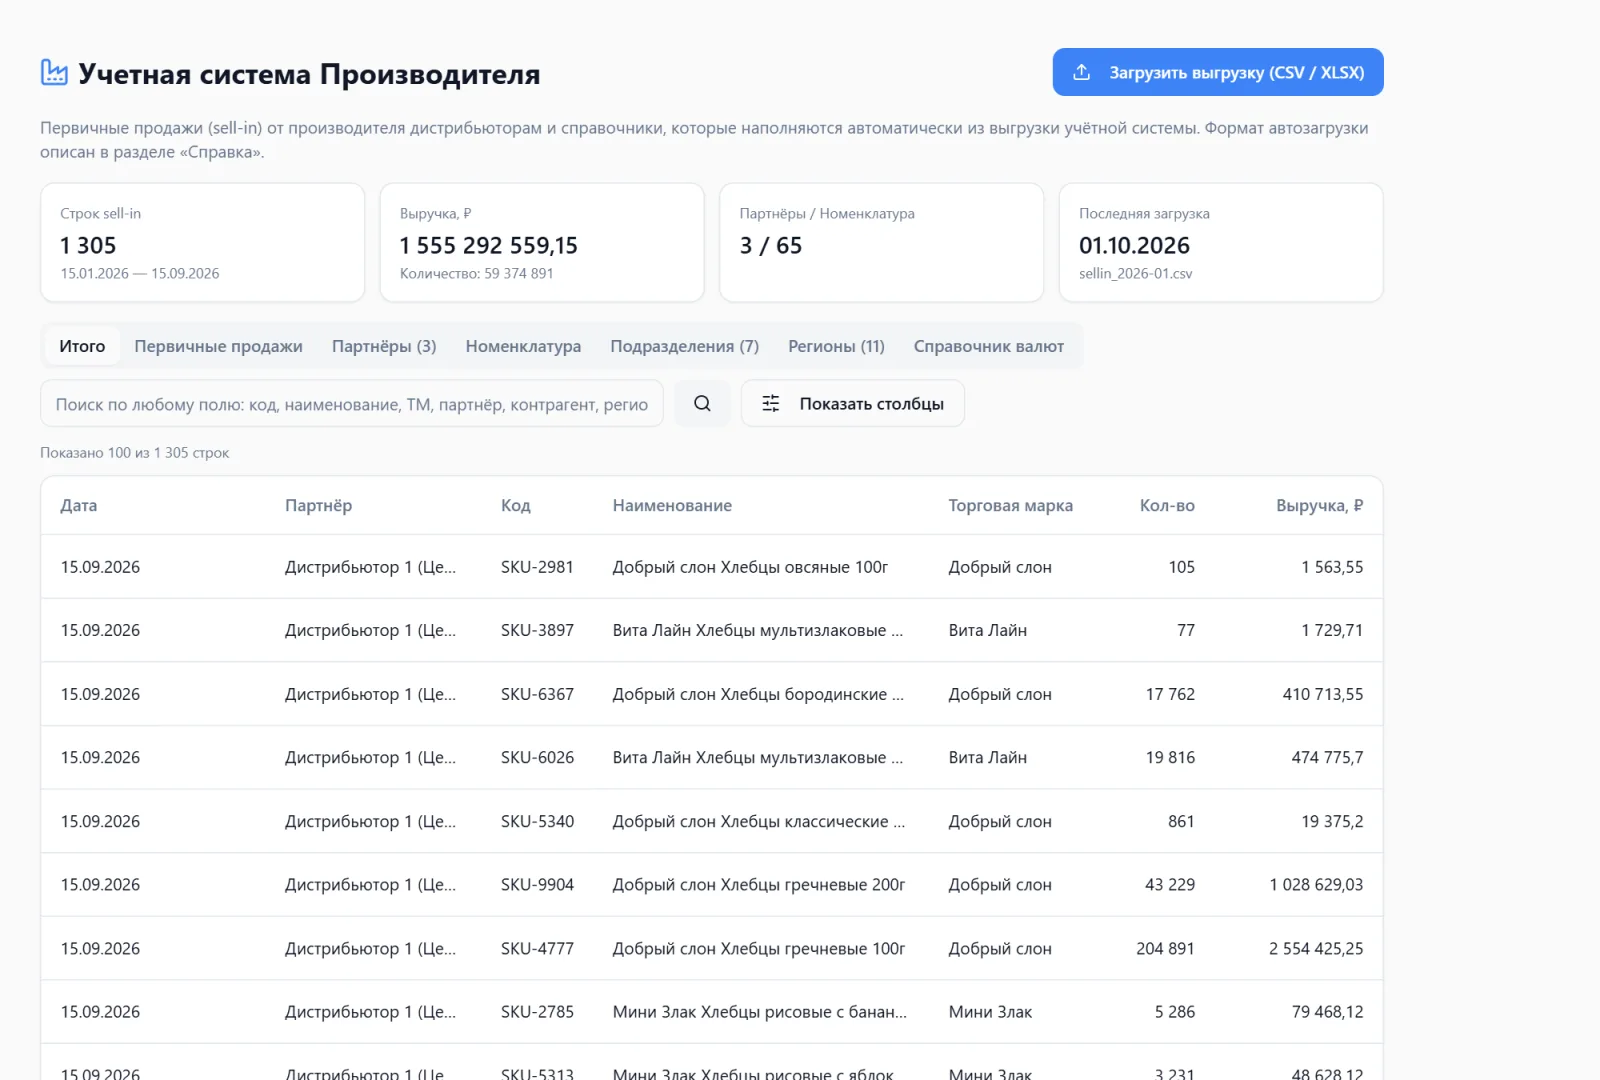Screen dimensions: 1600x1080
Task: Upload an export with Загрузить выгрузку (CSV / XLSX)
Action: coord(1218,72)
